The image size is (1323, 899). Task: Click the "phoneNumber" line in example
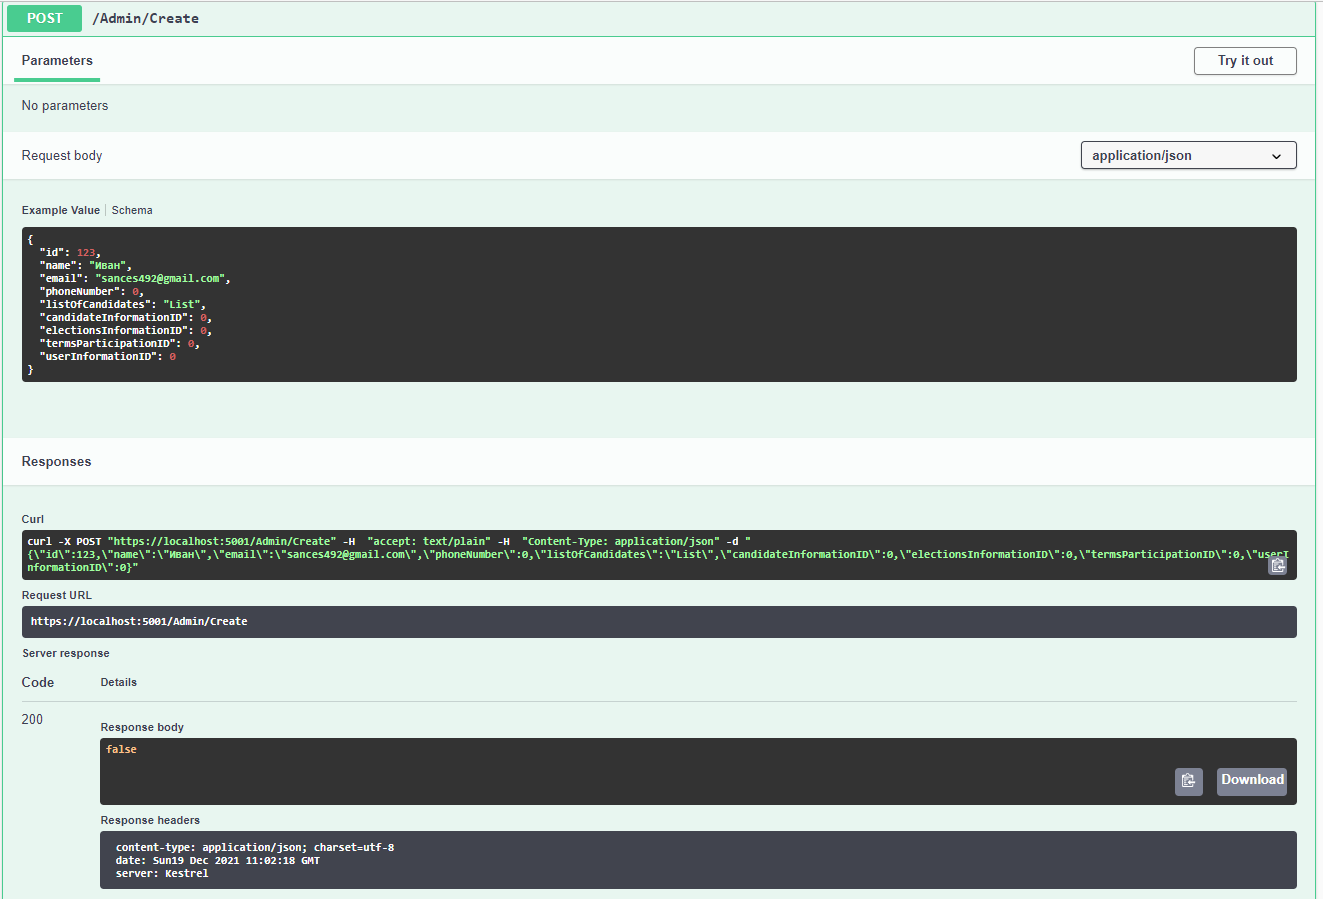[x=92, y=292]
